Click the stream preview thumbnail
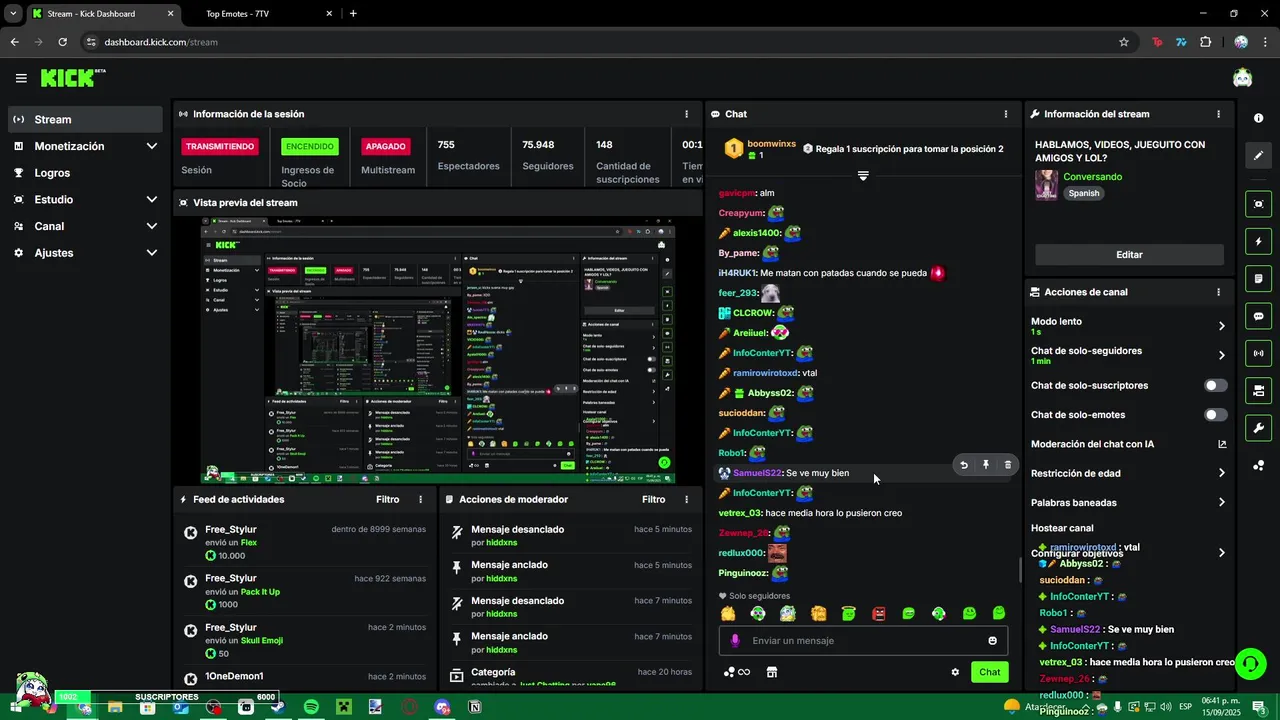1280x720 pixels. click(438, 350)
